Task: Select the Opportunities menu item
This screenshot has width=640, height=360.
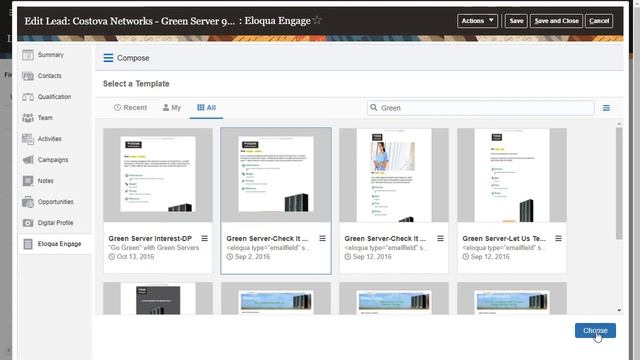Action: coord(55,202)
